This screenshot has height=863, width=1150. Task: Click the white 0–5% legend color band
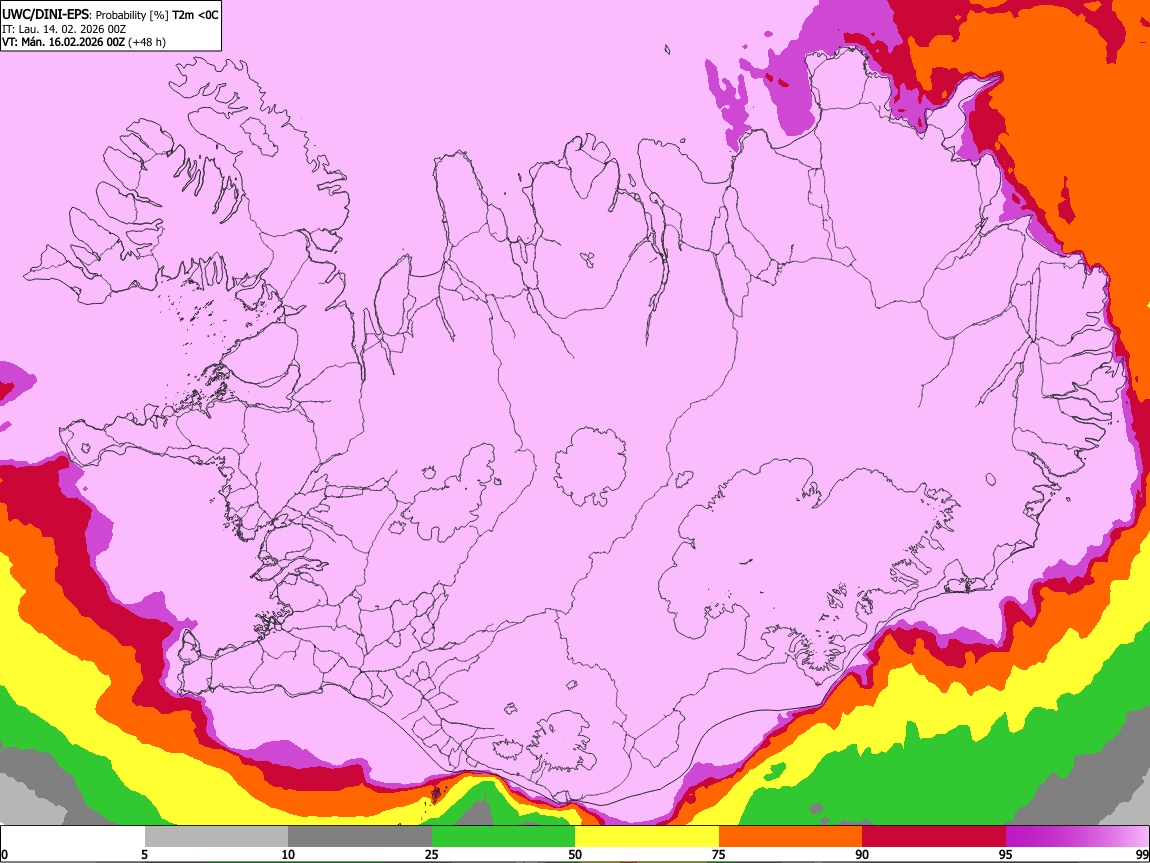click(73, 836)
